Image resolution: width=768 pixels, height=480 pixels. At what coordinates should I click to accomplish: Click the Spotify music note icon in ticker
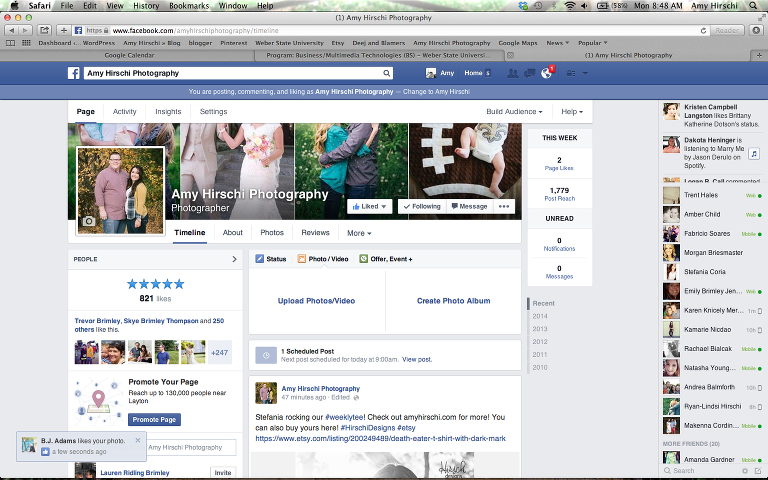tap(754, 154)
